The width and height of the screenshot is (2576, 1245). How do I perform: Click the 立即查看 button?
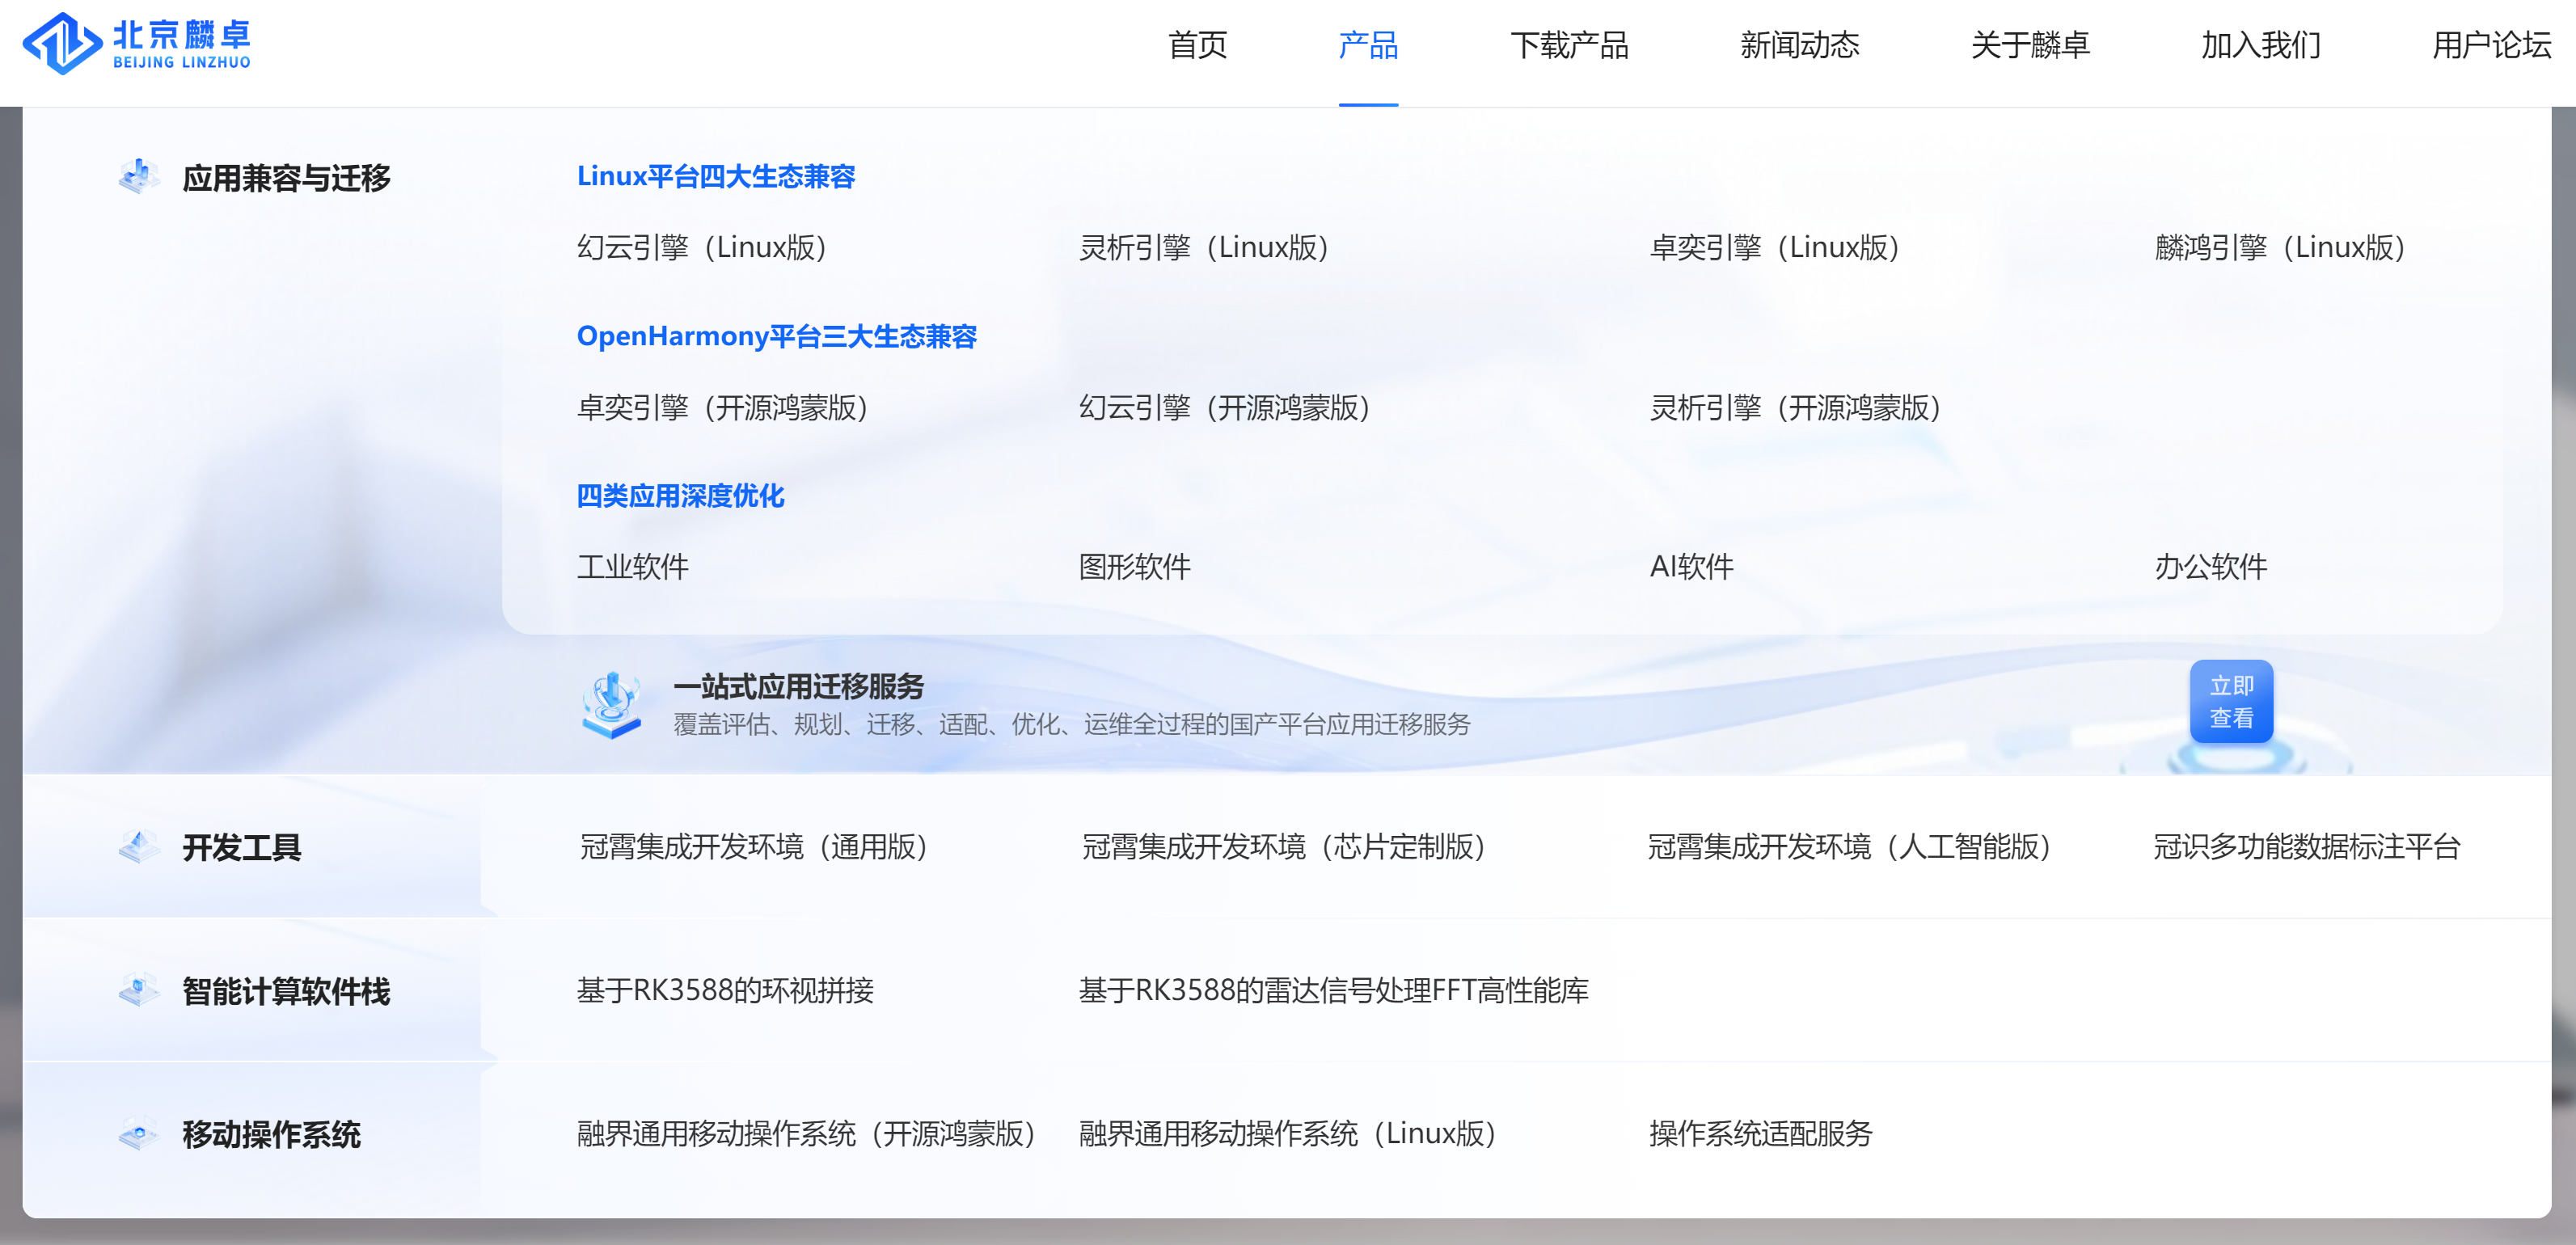pos(2232,702)
